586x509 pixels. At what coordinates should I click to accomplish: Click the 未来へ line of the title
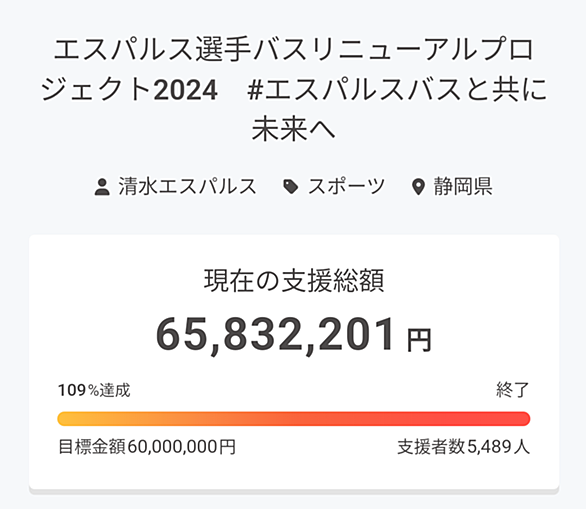pos(293,130)
